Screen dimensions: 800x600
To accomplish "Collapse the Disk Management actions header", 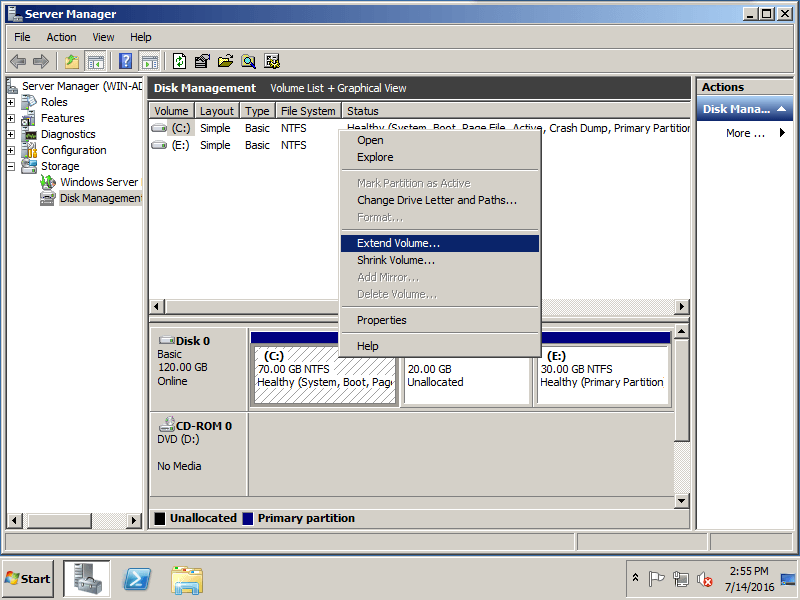I will tap(781, 109).
